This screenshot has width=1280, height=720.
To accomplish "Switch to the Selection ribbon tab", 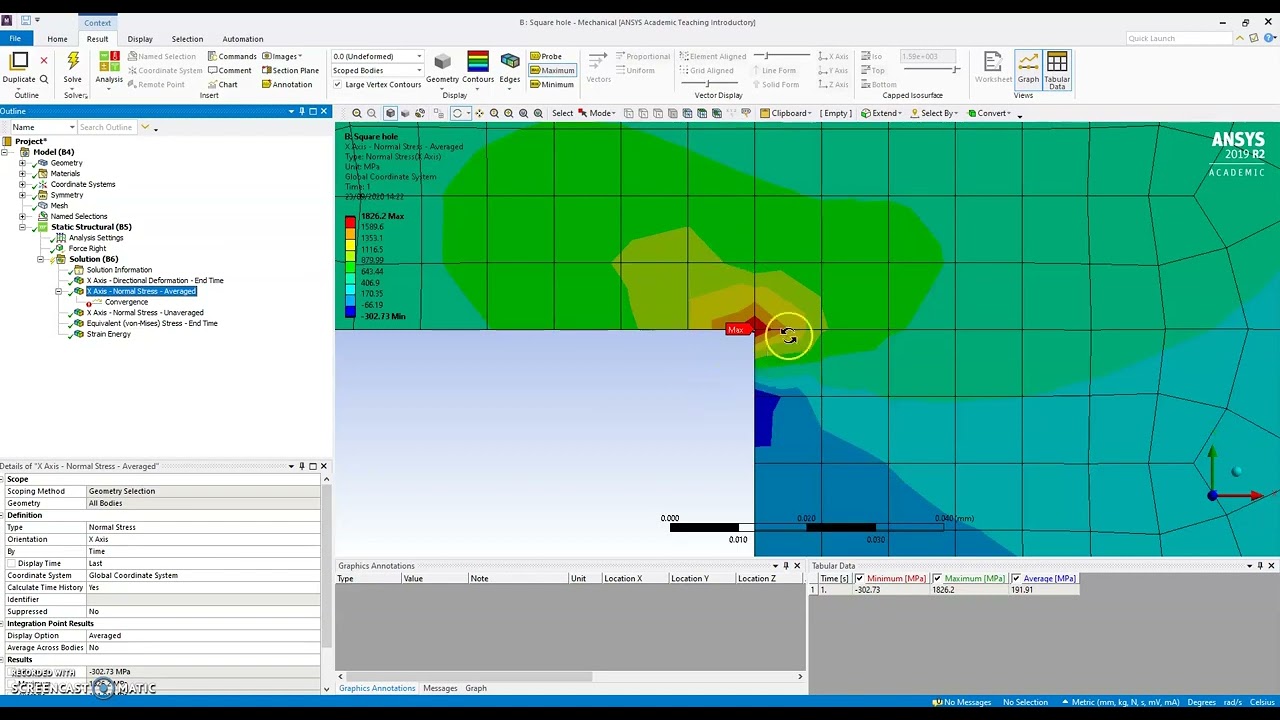I will [187, 39].
